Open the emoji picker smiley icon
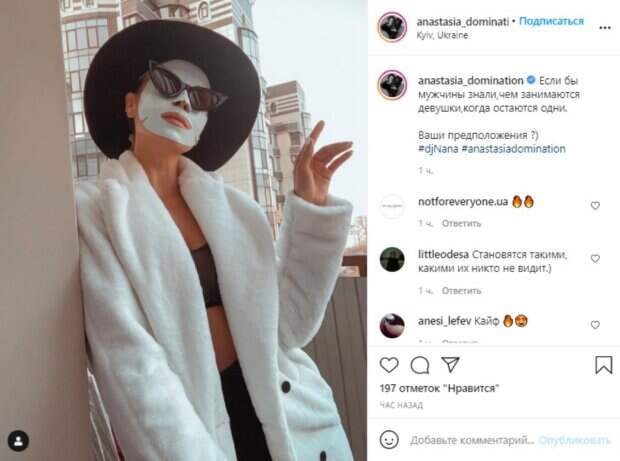This screenshot has height=461, width=620. [389, 440]
